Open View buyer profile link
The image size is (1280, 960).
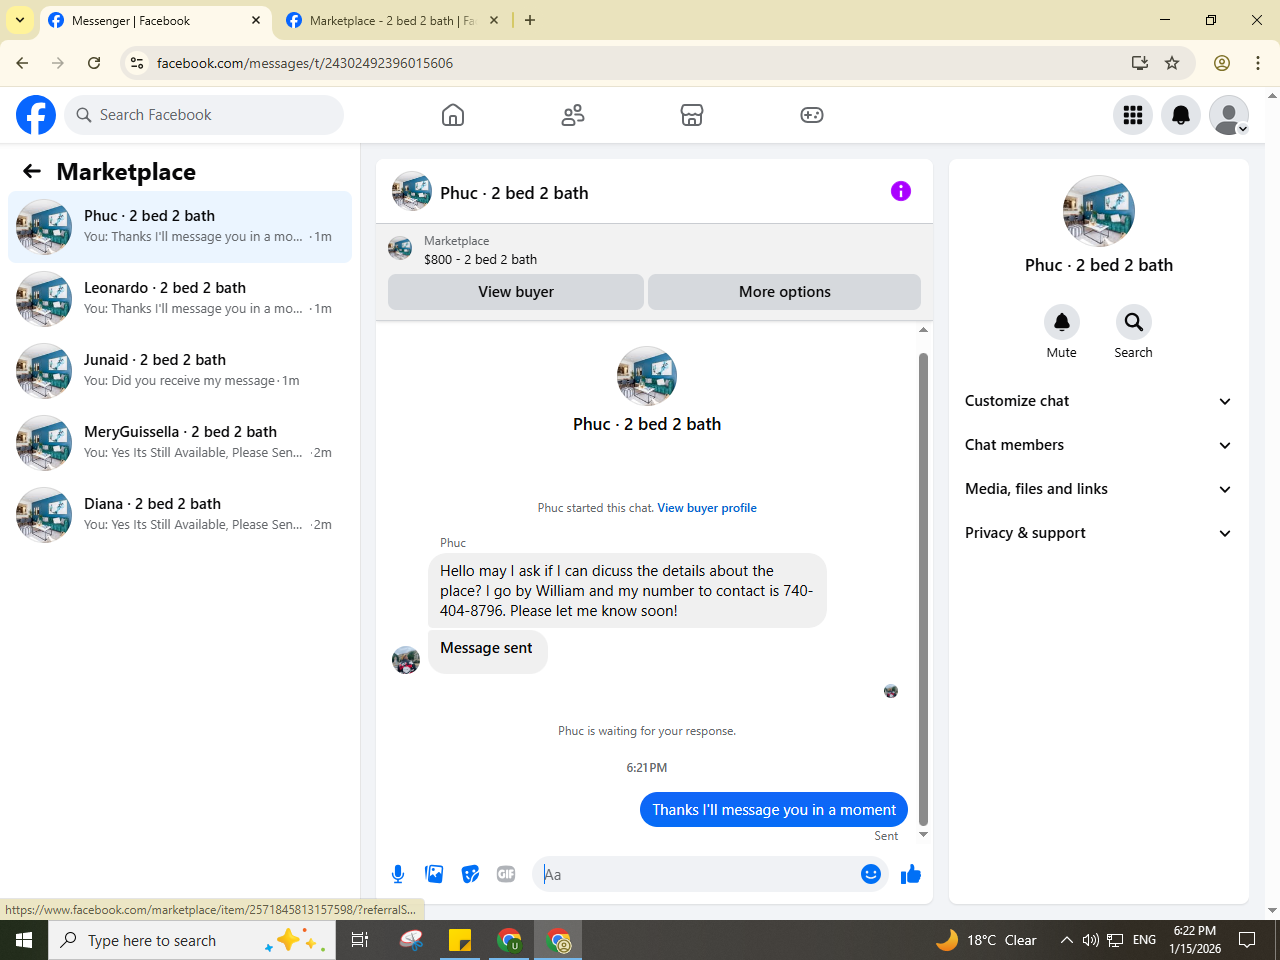coord(707,508)
